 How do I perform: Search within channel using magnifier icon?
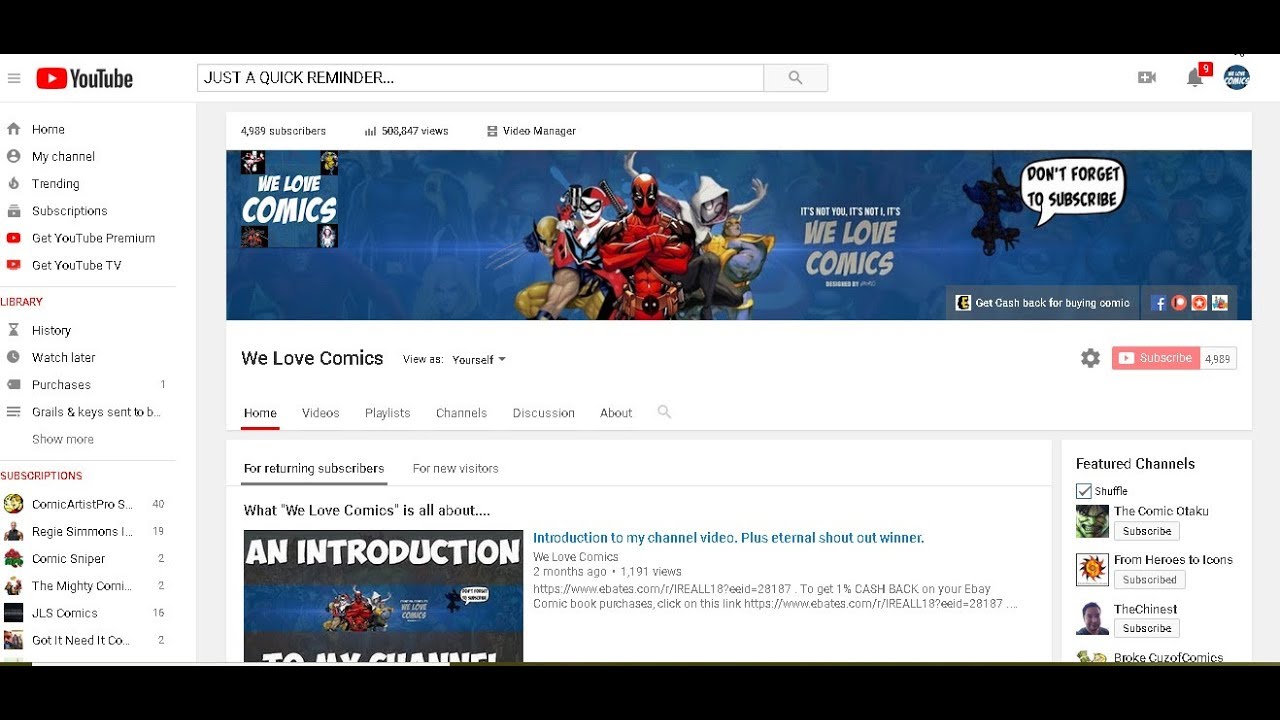coord(664,412)
